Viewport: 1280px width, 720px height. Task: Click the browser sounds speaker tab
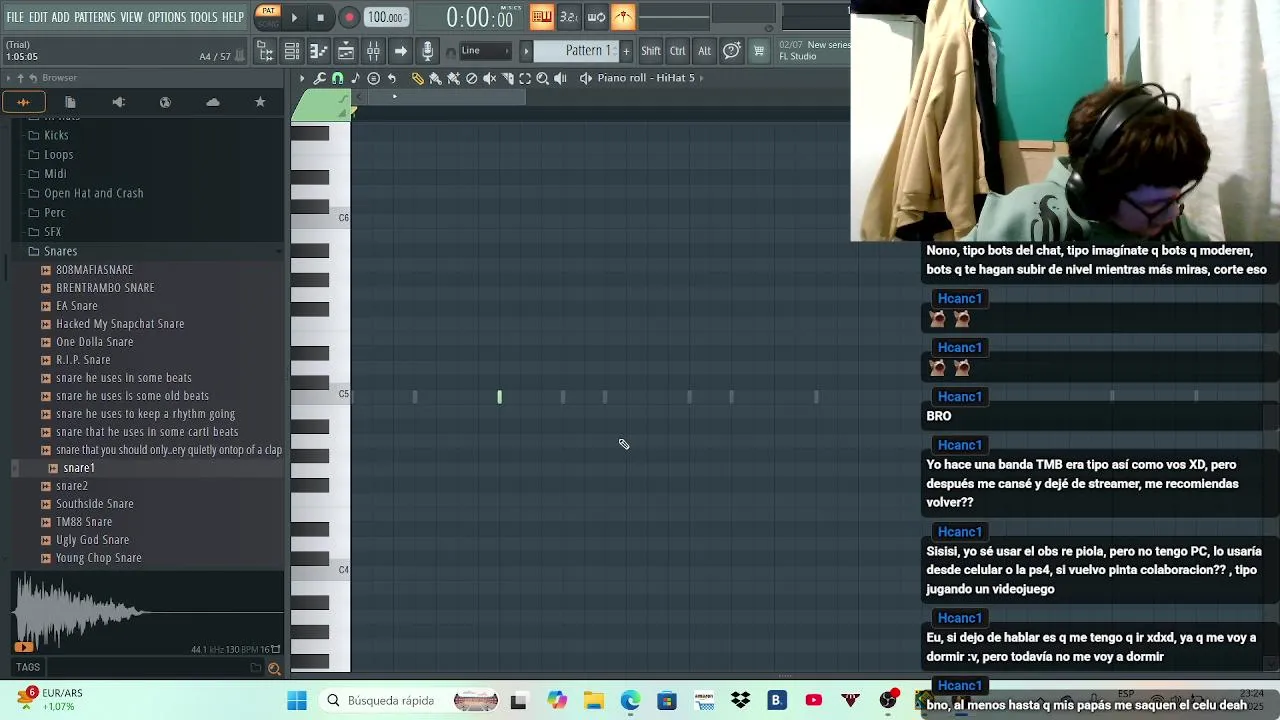[x=118, y=102]
